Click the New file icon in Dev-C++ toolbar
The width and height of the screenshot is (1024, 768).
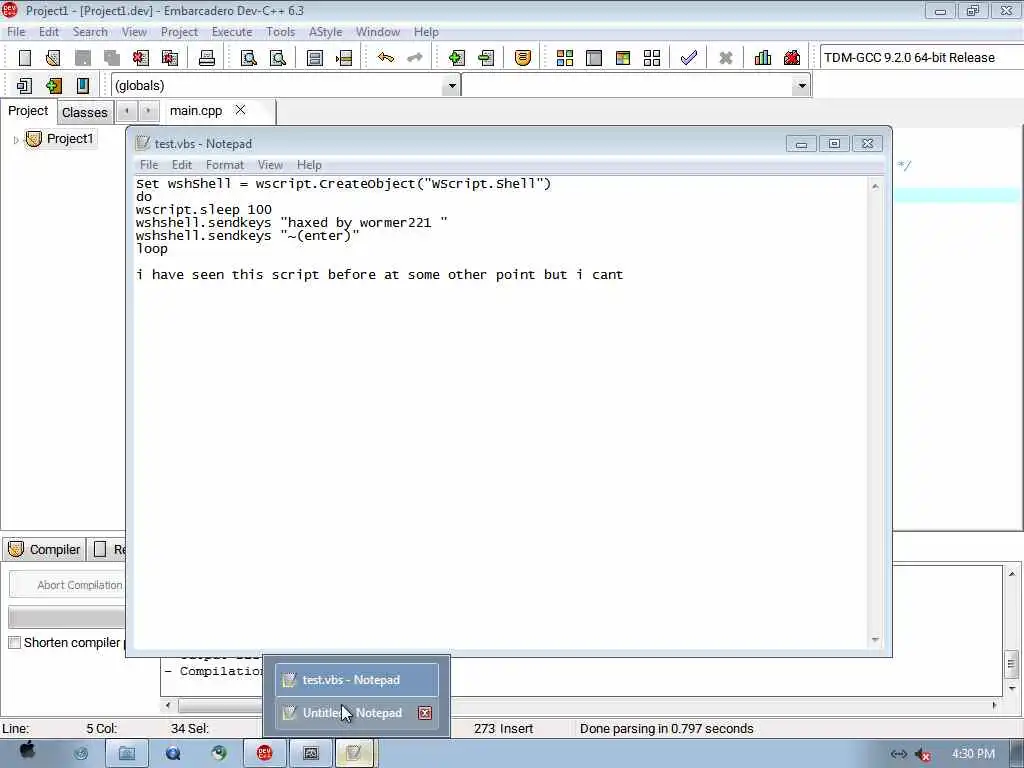click(25, 58)
